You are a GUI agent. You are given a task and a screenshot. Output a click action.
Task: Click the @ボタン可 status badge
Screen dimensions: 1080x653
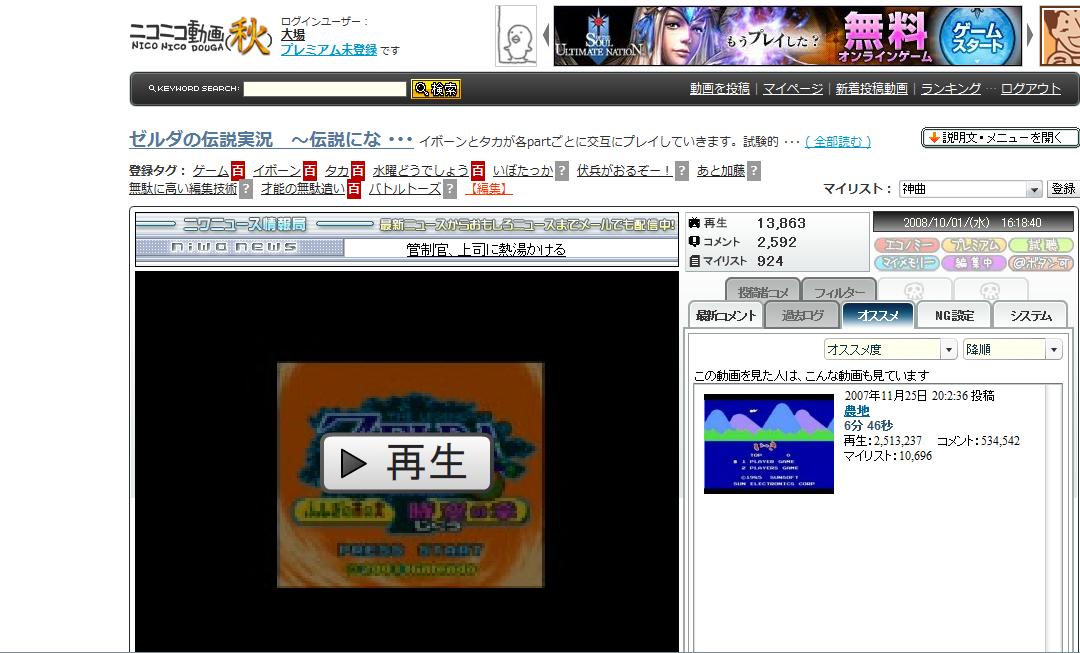[1041, 263]
